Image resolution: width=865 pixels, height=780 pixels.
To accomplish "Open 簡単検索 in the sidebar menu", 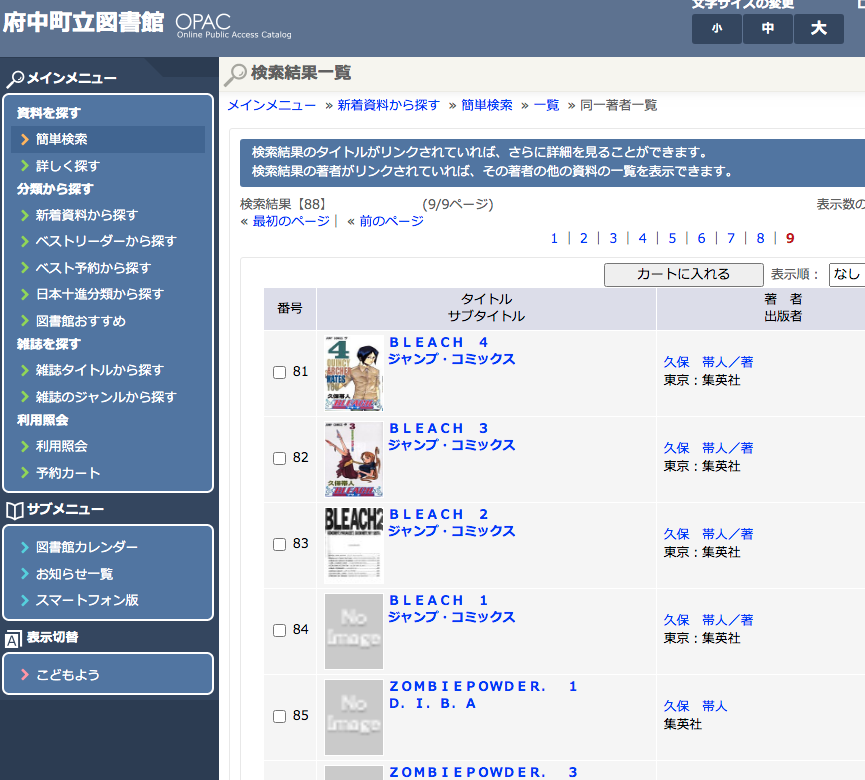I will coord(62,139).
